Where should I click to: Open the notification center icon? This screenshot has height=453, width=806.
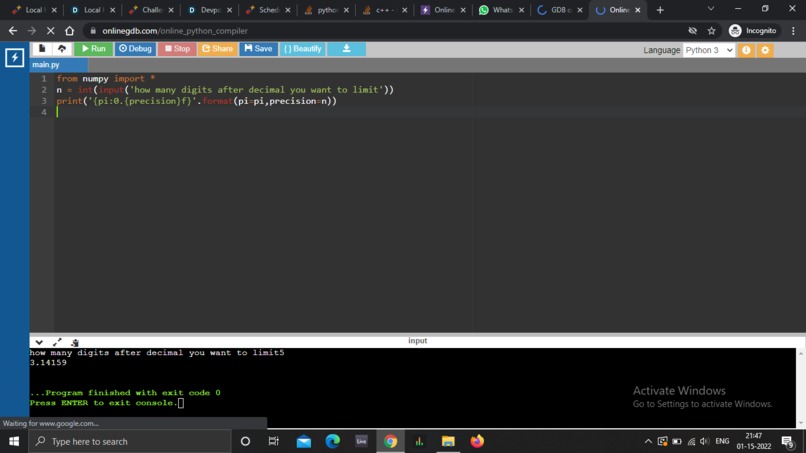[x=787, y=441]
